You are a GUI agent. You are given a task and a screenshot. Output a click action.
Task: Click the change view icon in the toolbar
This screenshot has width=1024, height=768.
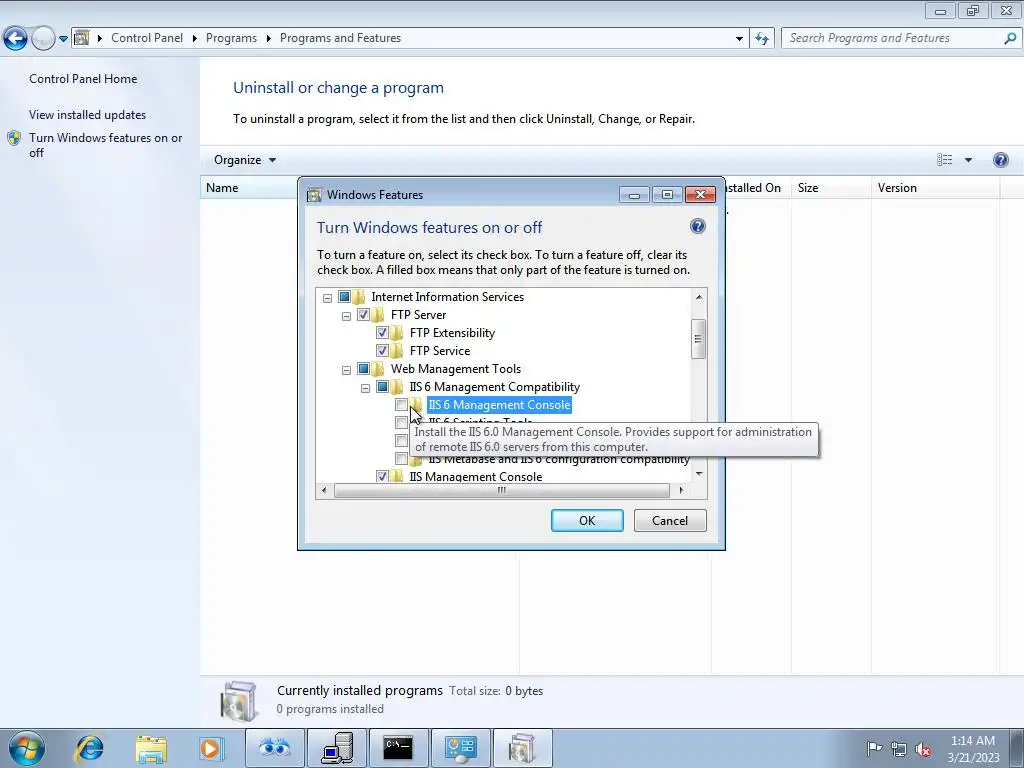pyautogui.click(x=944, y=160)
